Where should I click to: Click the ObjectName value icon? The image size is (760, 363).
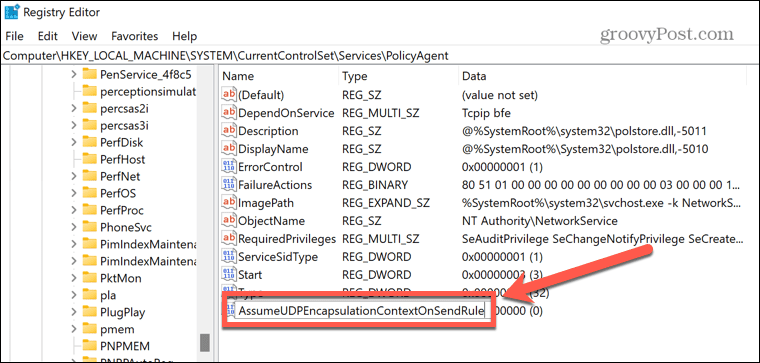(228, 221)
